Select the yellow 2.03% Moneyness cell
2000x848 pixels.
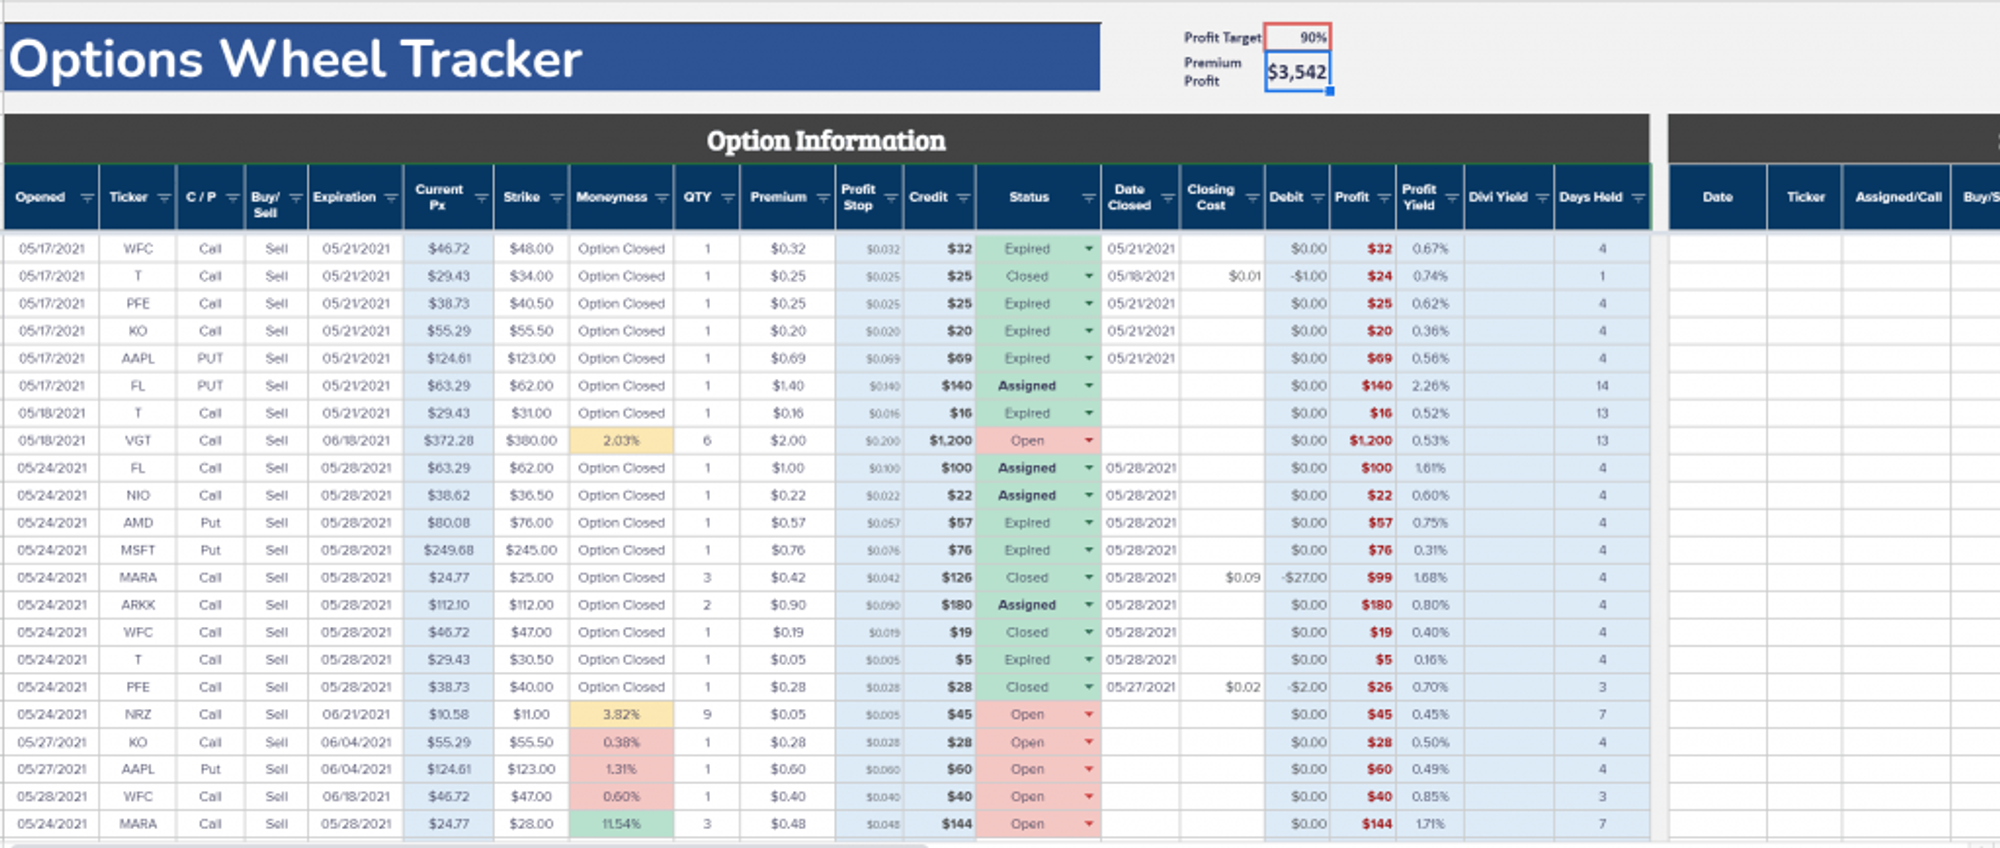(621, 441)
